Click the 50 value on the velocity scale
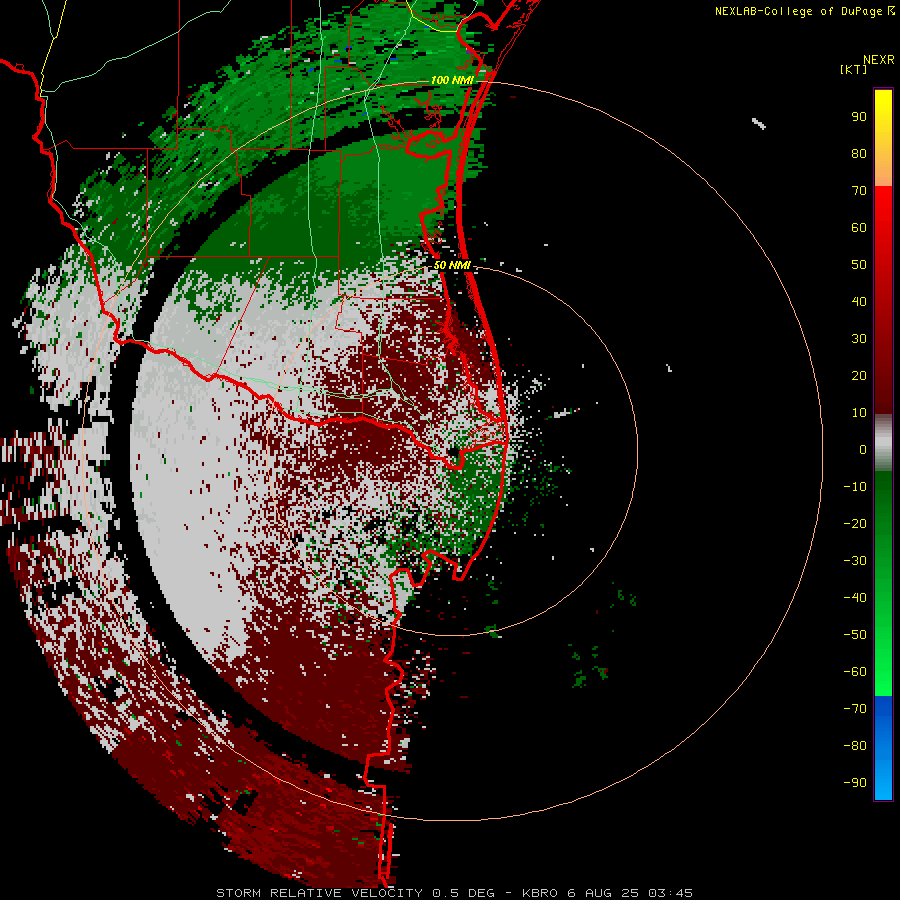This screenshot has height=900, width=900. [859, 265]
